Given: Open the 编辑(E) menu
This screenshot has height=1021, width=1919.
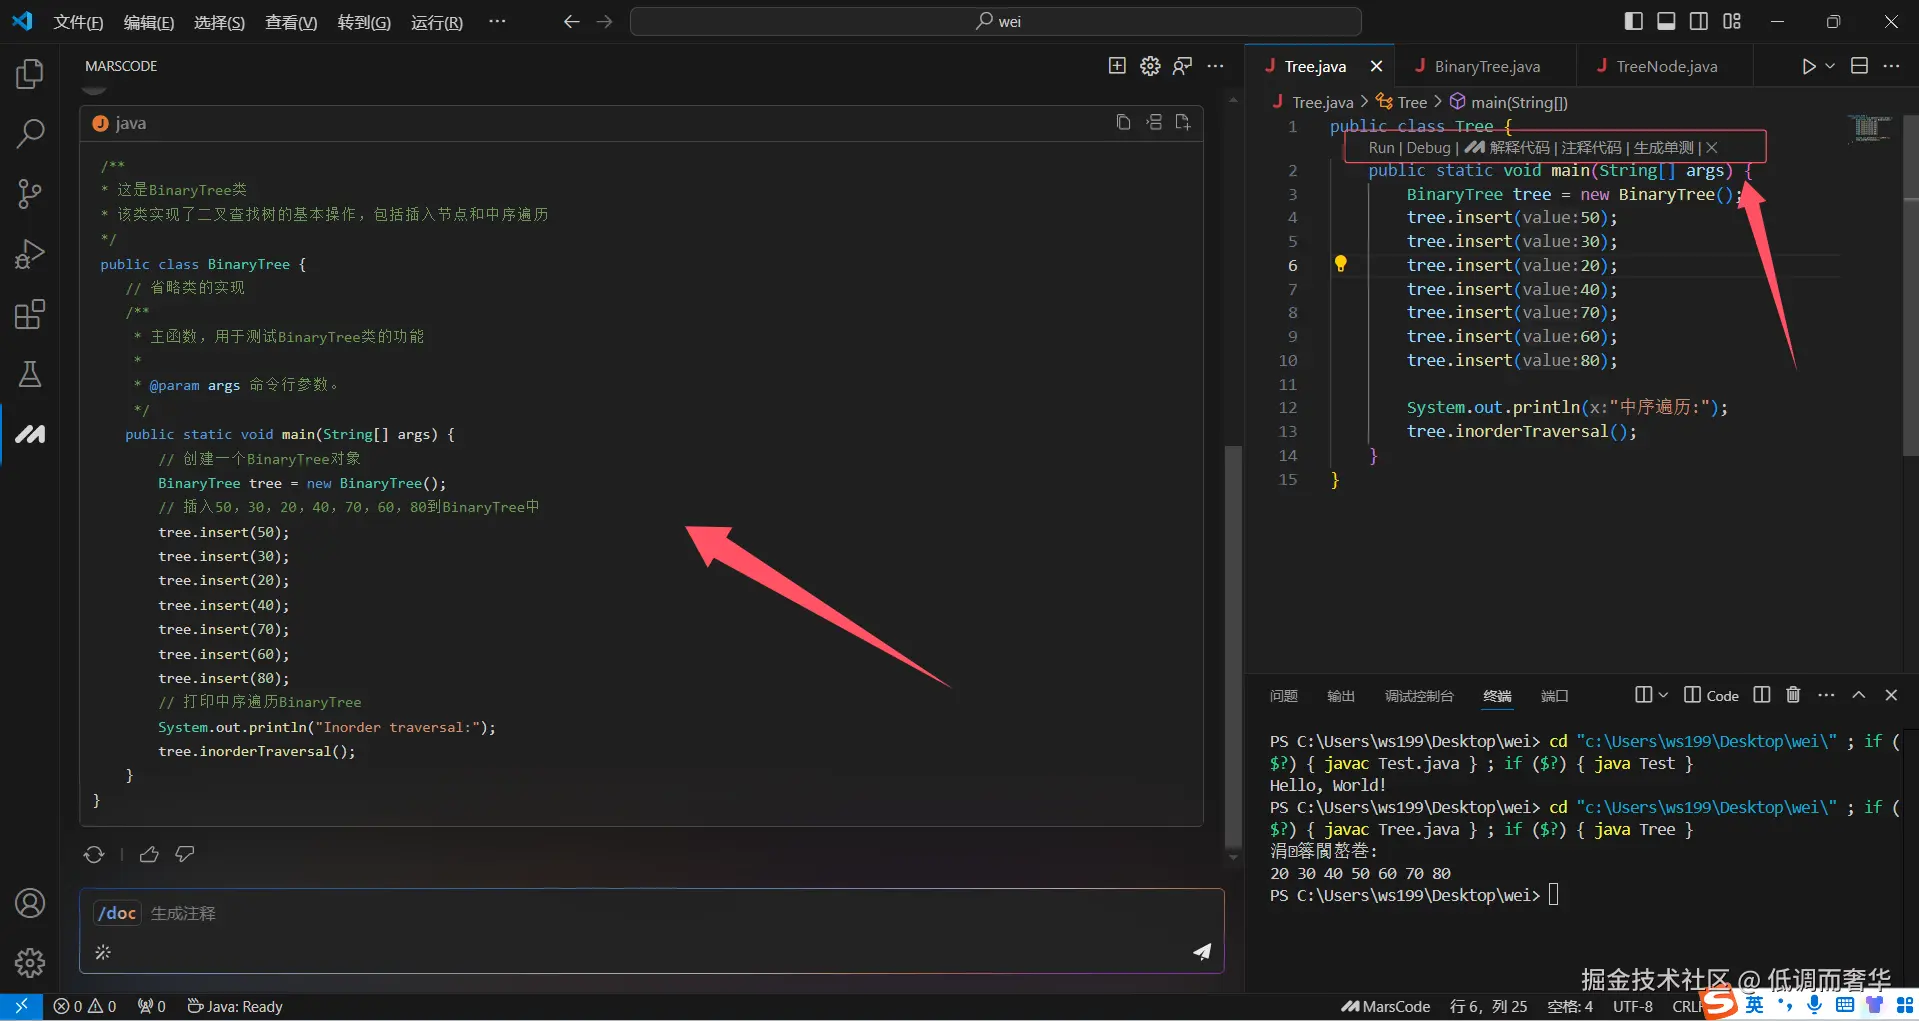Looking at the screenshot, I should click(149, 22).
